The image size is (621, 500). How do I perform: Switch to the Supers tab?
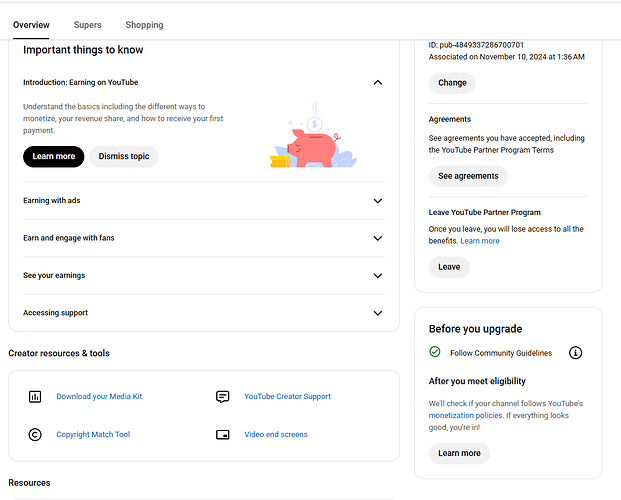point(88,25)
